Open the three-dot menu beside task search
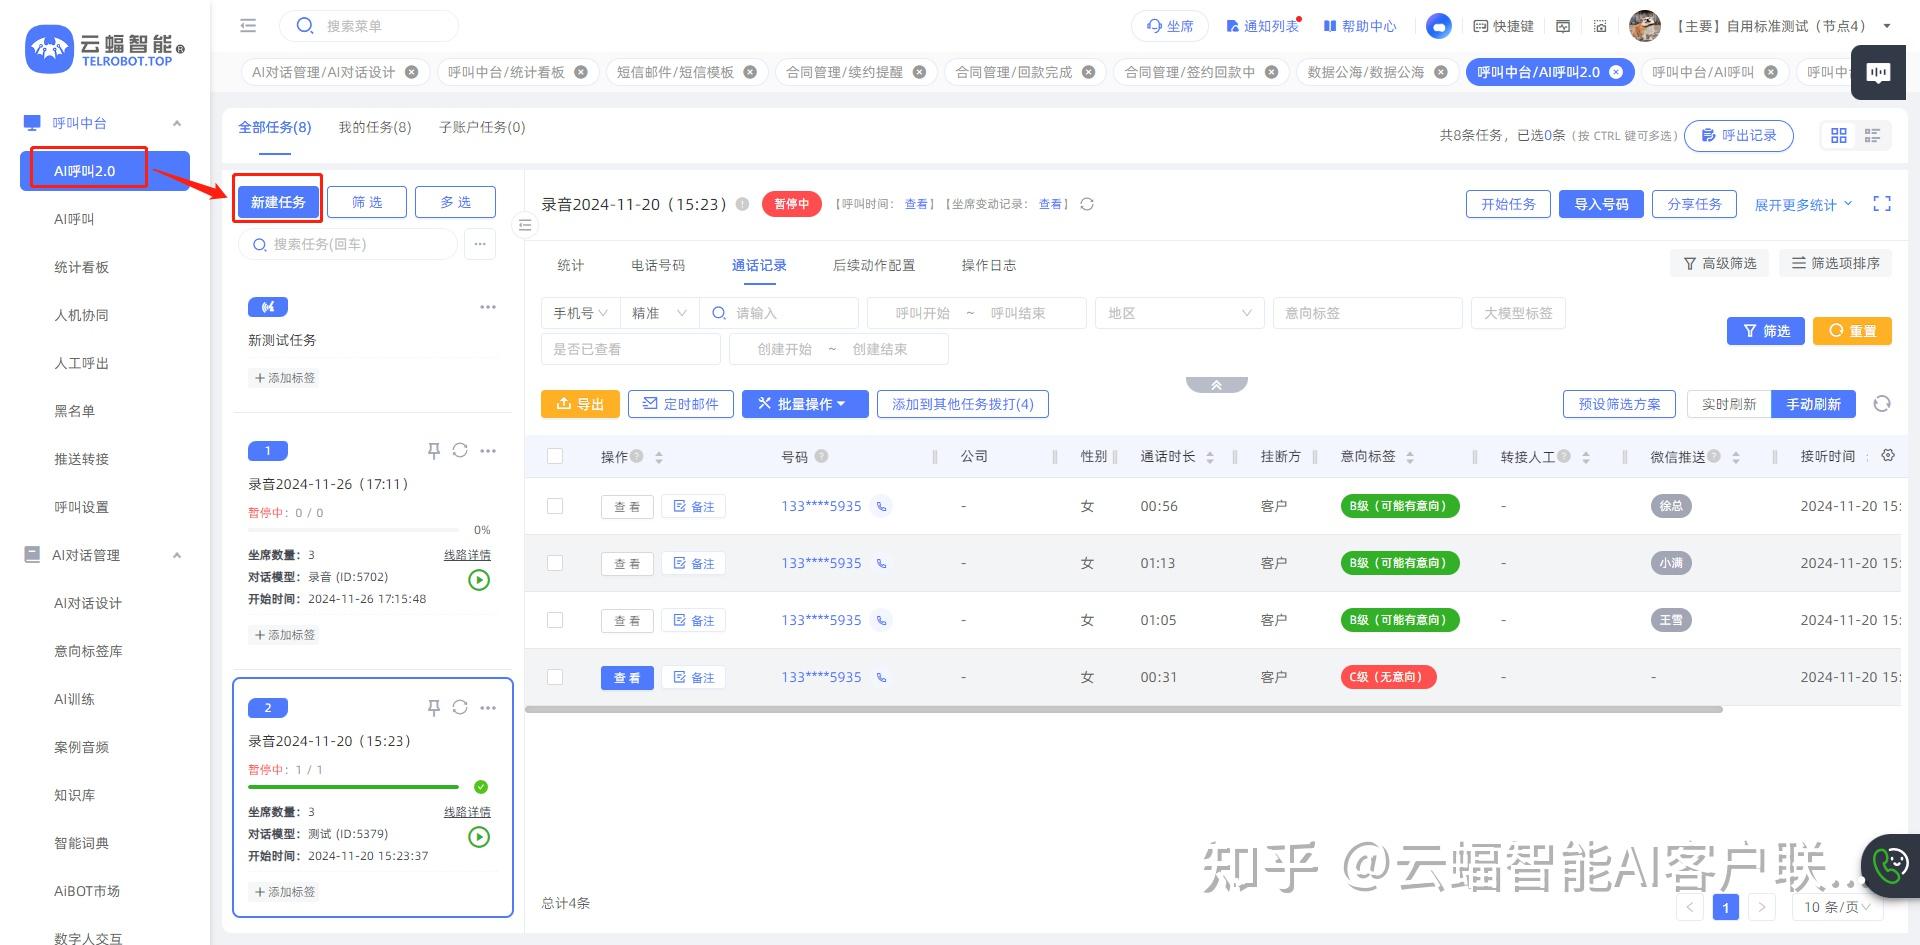The height and width of the screenshot is (945, 1920). (x=480, y=244)
